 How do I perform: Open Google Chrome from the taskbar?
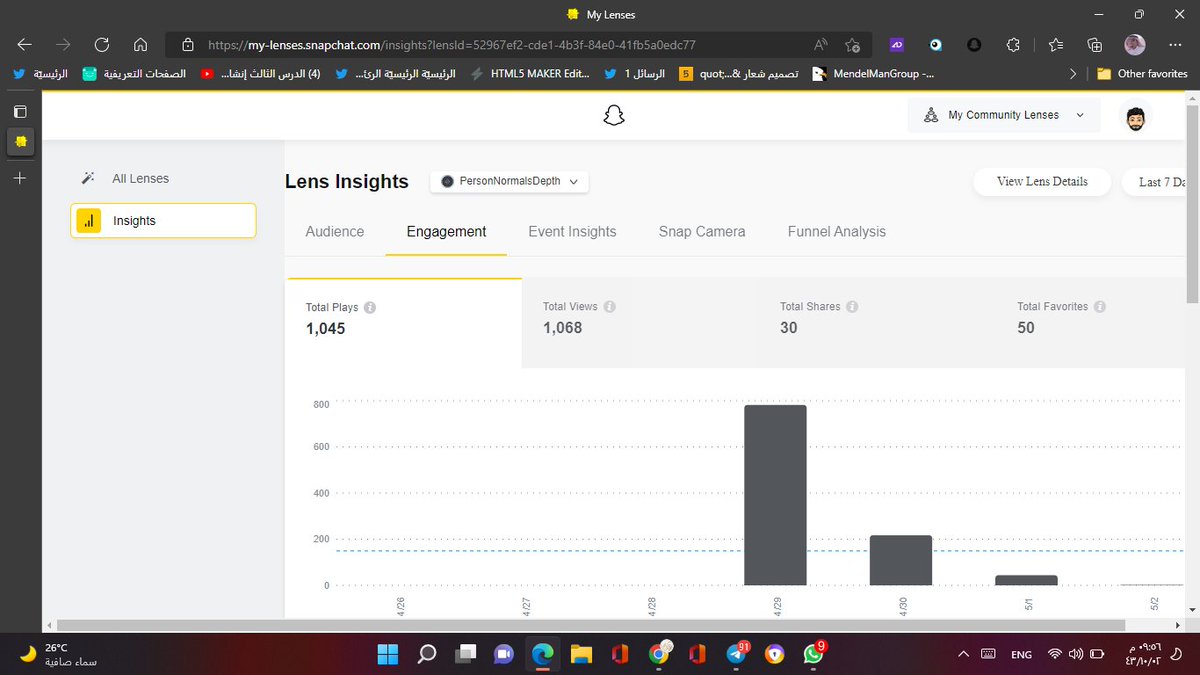point(658,654)
